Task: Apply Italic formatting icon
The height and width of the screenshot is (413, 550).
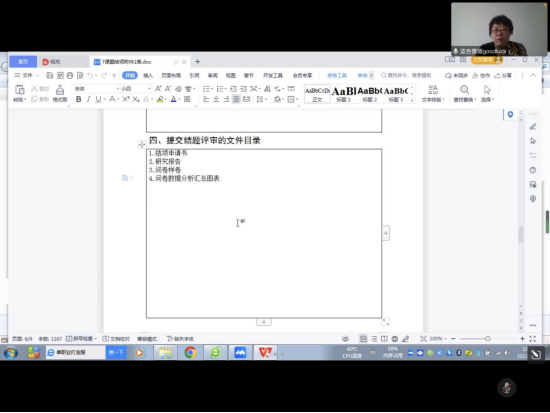Action: (88, 99)
